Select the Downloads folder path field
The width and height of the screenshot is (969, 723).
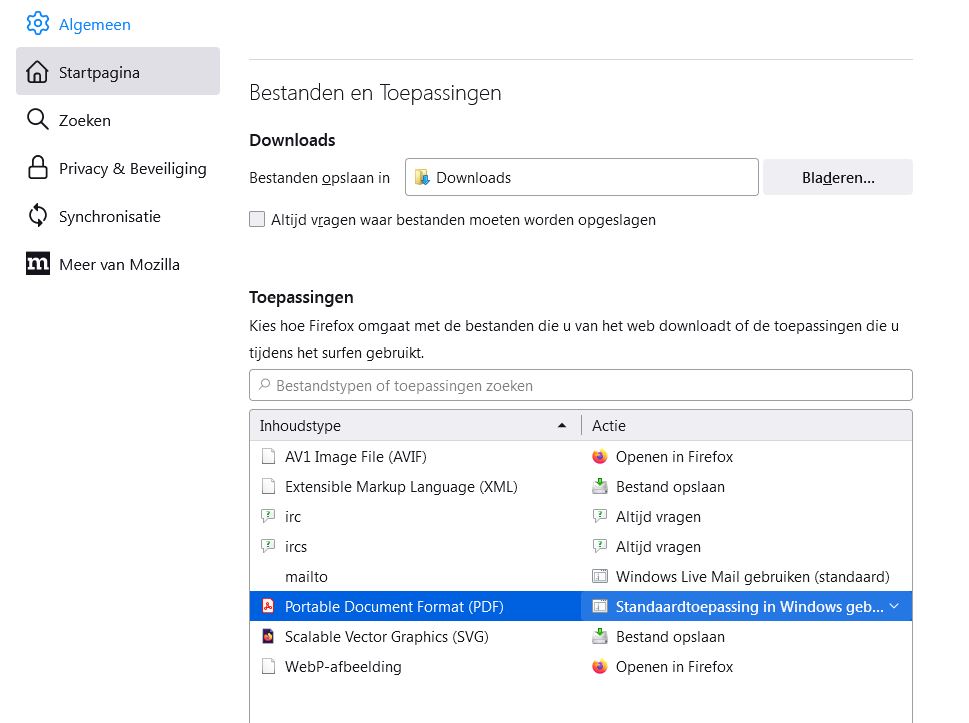(x=581, y=177)
